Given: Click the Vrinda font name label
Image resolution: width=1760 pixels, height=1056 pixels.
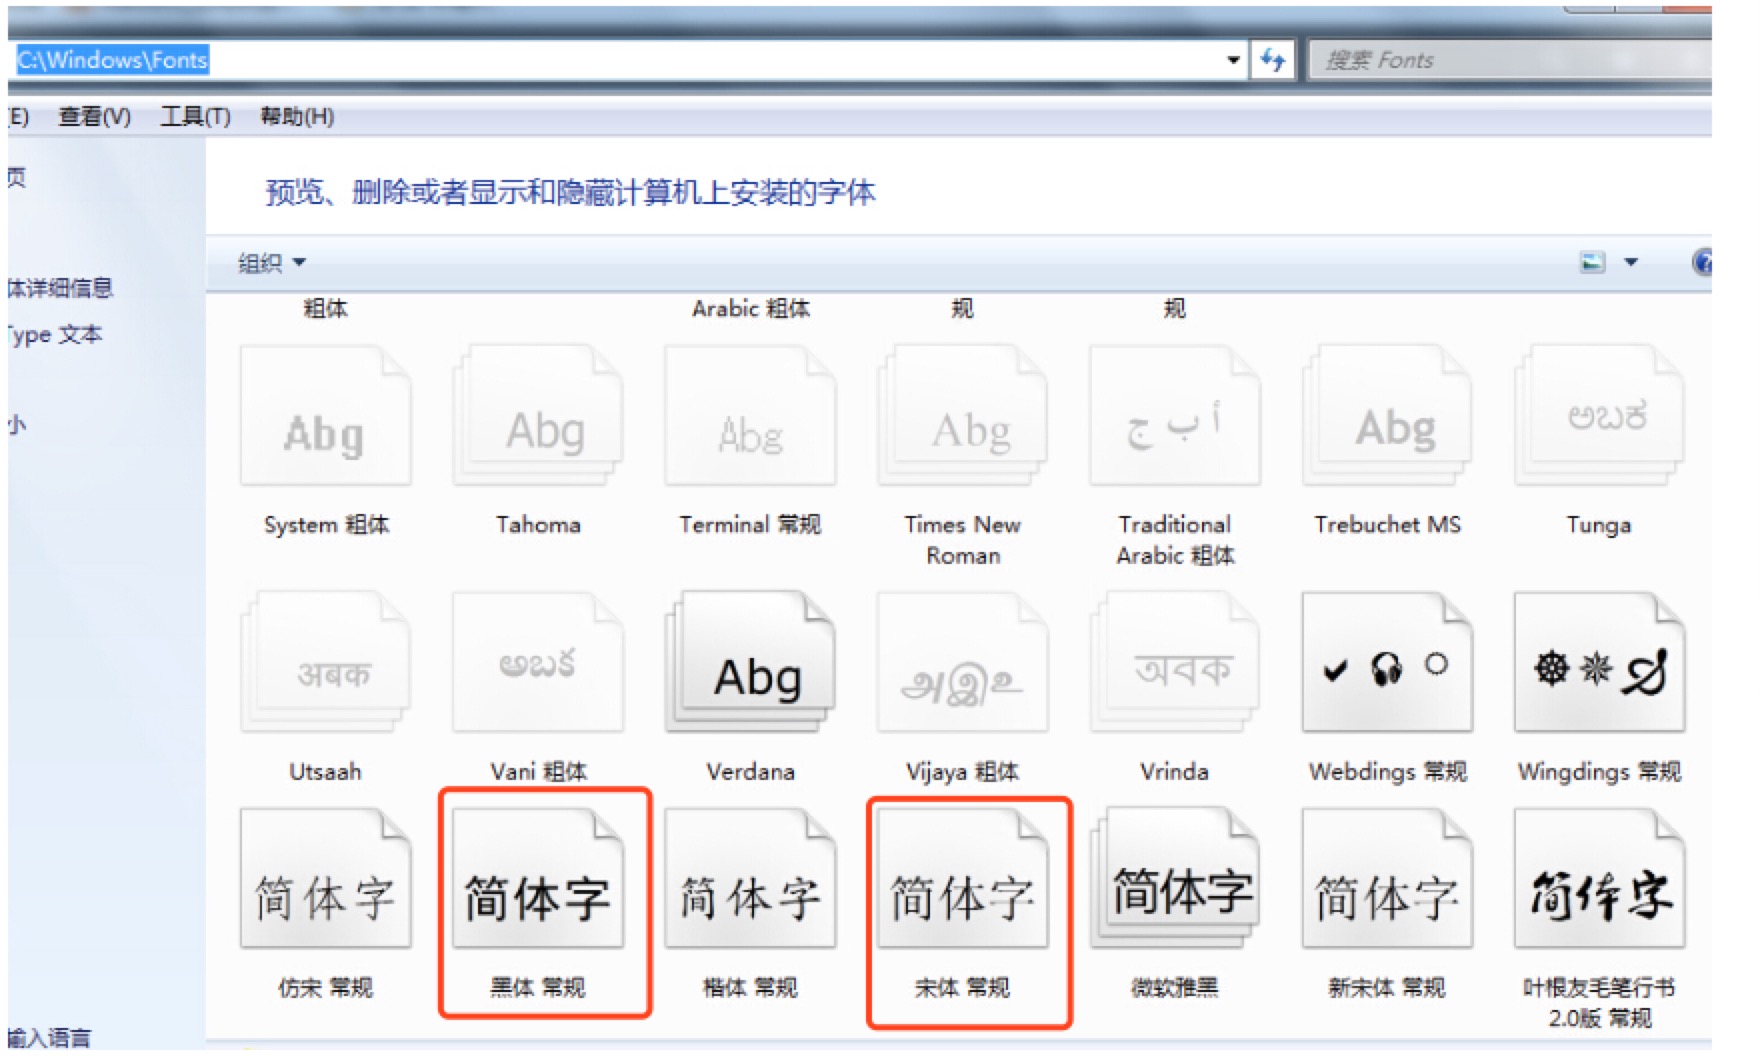Looking at the screenshot, I should pos(1174,772).
